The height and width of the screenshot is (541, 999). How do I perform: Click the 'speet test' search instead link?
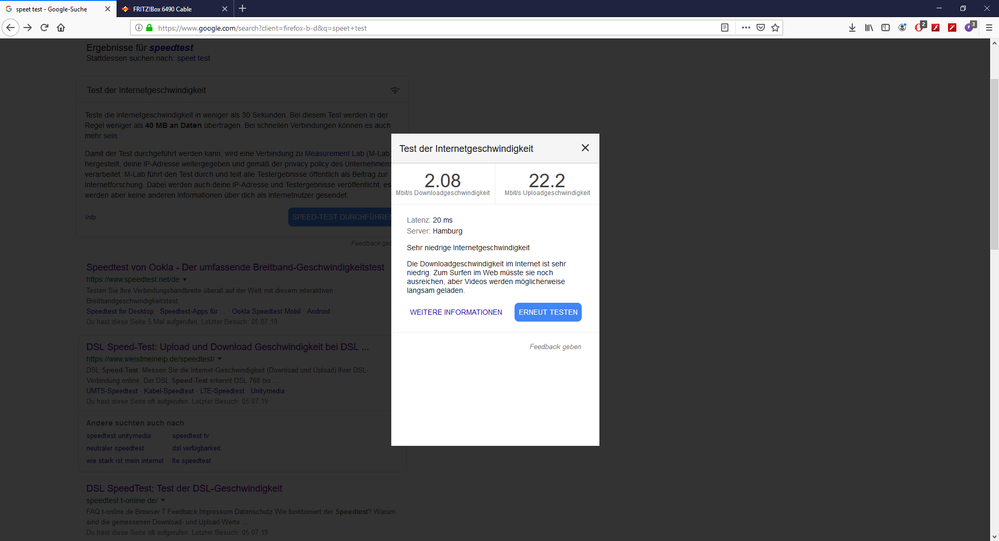(193, 58)
